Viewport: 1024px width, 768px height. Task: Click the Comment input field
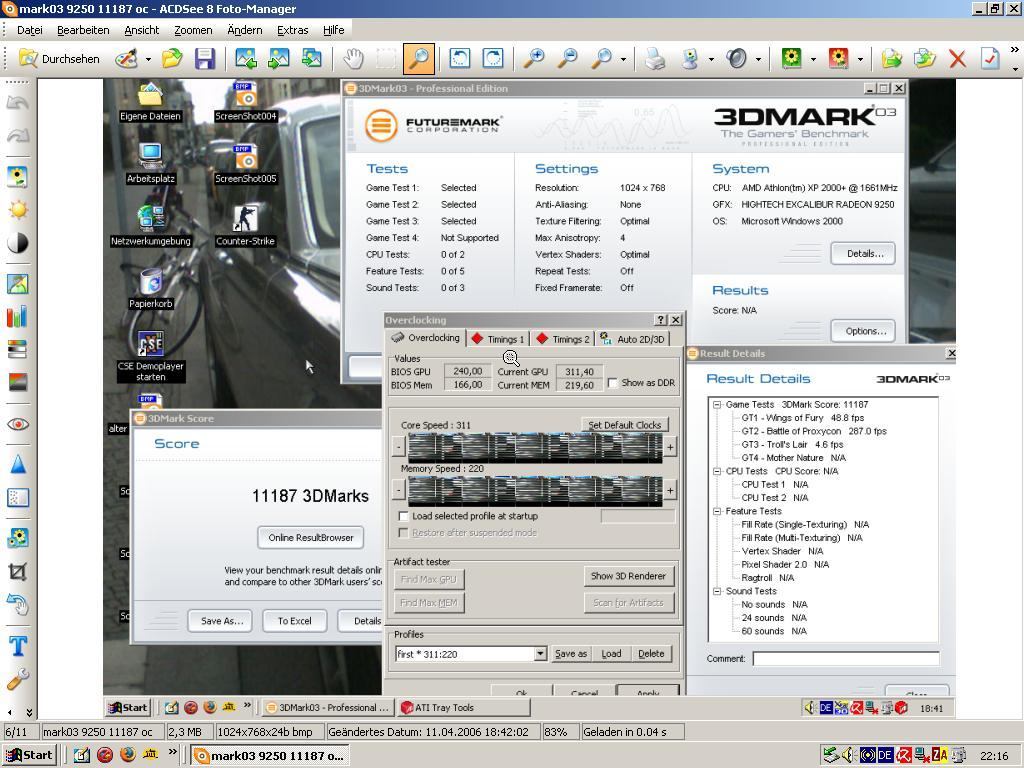pos(846,658)
